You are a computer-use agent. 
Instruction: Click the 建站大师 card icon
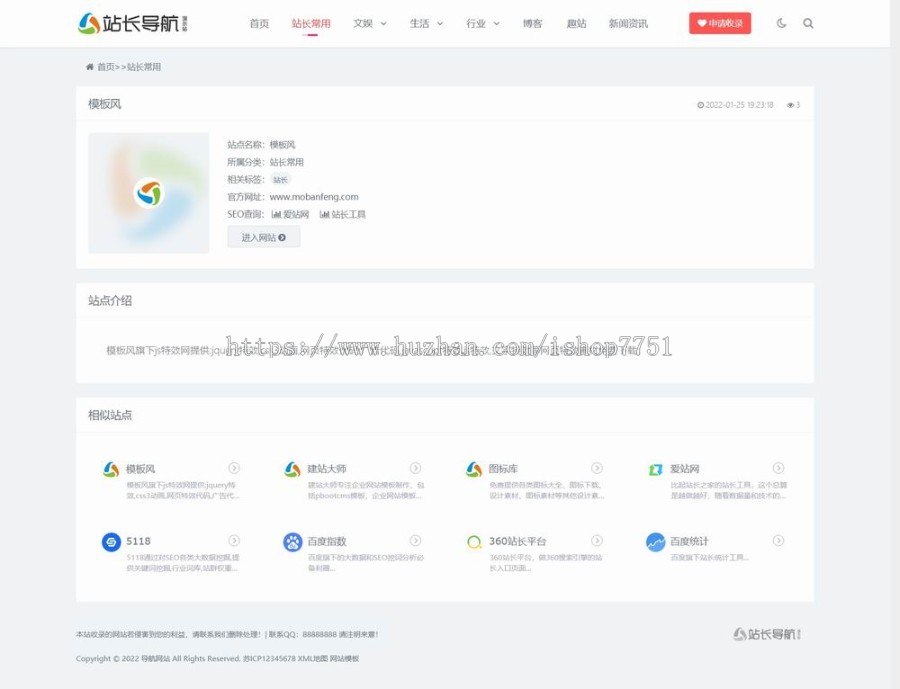[x=293, y=469]
